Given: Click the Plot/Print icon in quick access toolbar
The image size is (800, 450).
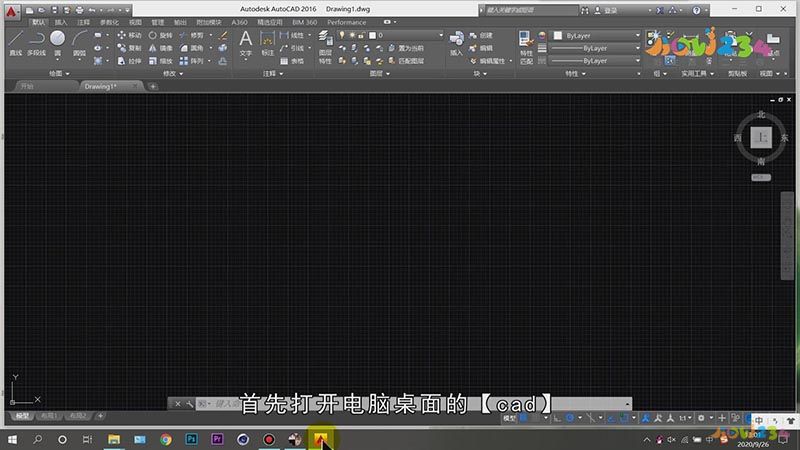Looking at the screenshot, I should coord(79,10).
